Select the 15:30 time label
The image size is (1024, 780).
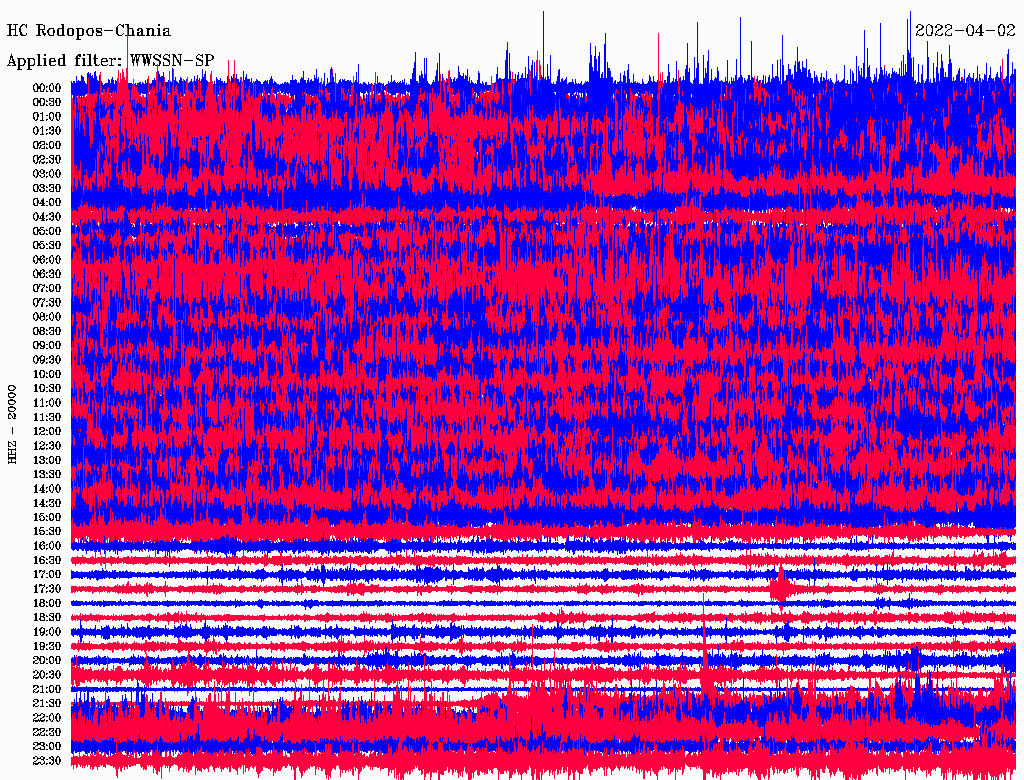47,531
